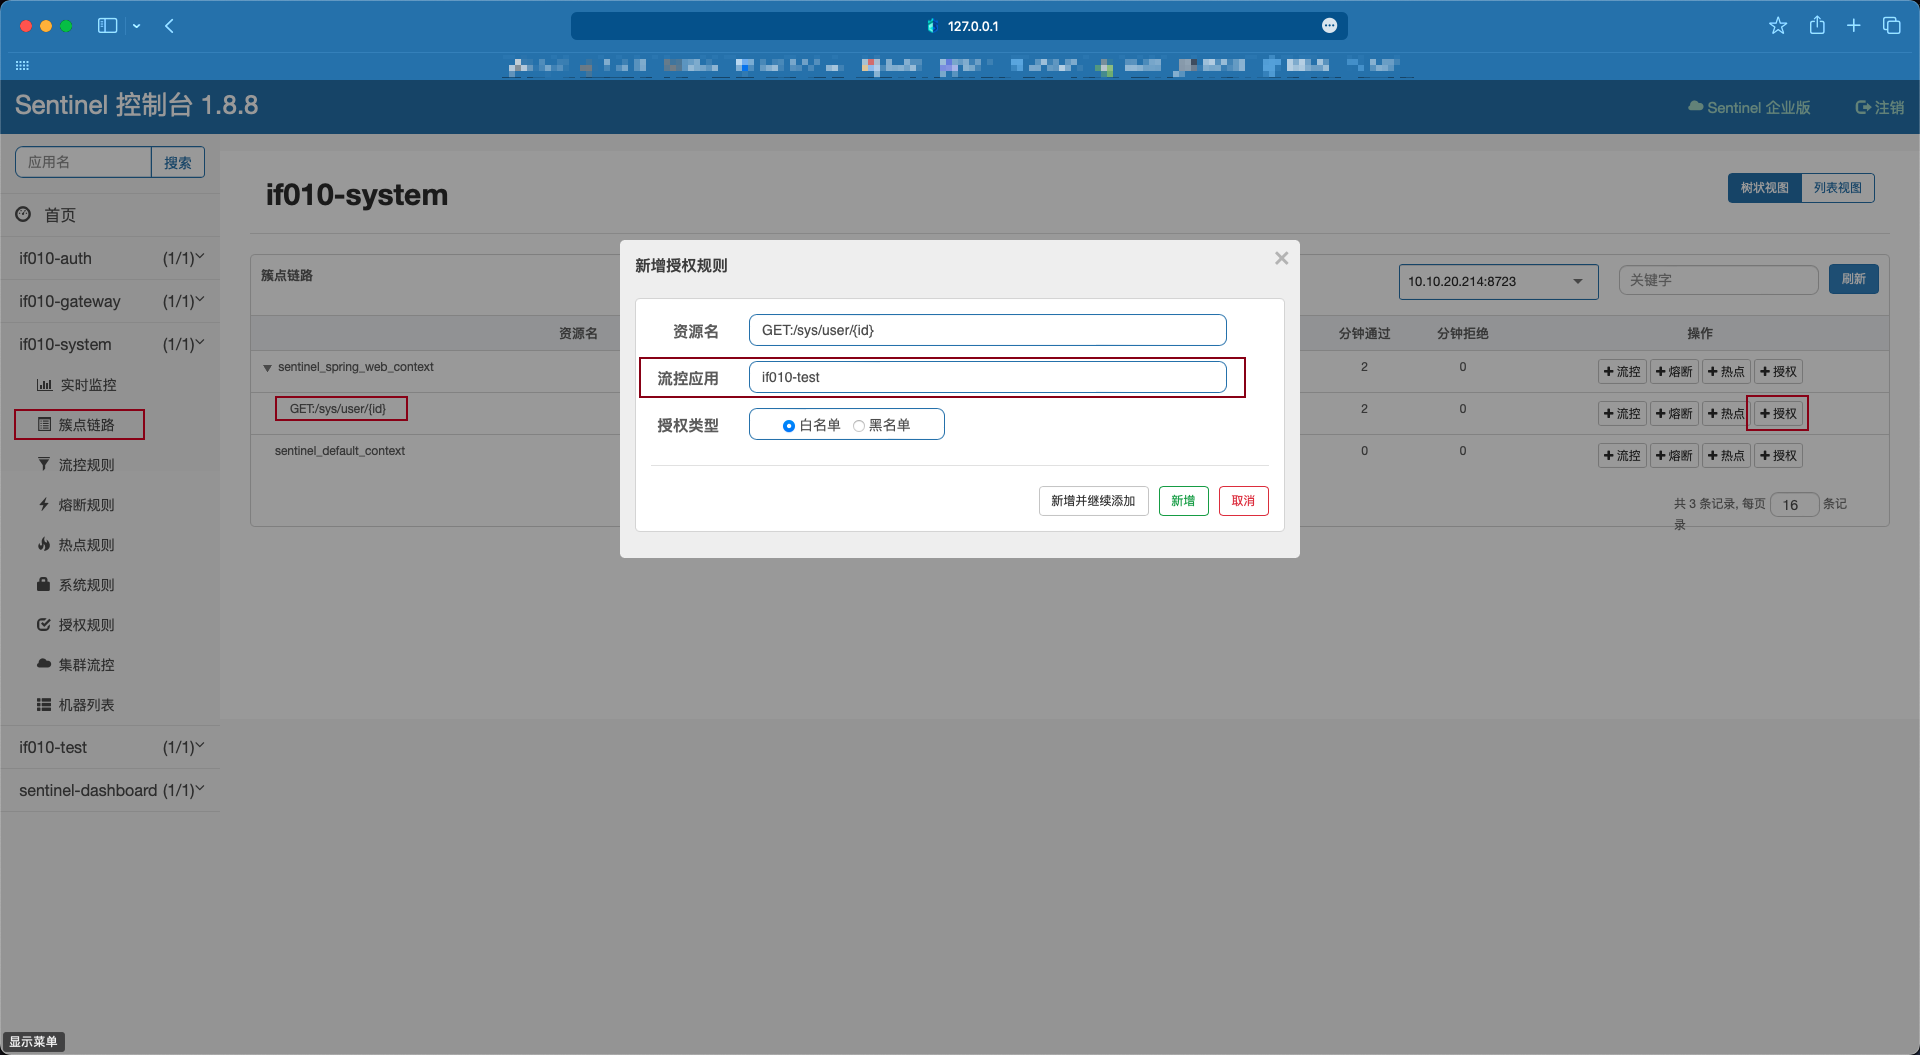Image resolution: width=1920 pixels, height=1055 pixels.
Task: Collapse the if010-system app entry
Action: [x=110, y=344]
